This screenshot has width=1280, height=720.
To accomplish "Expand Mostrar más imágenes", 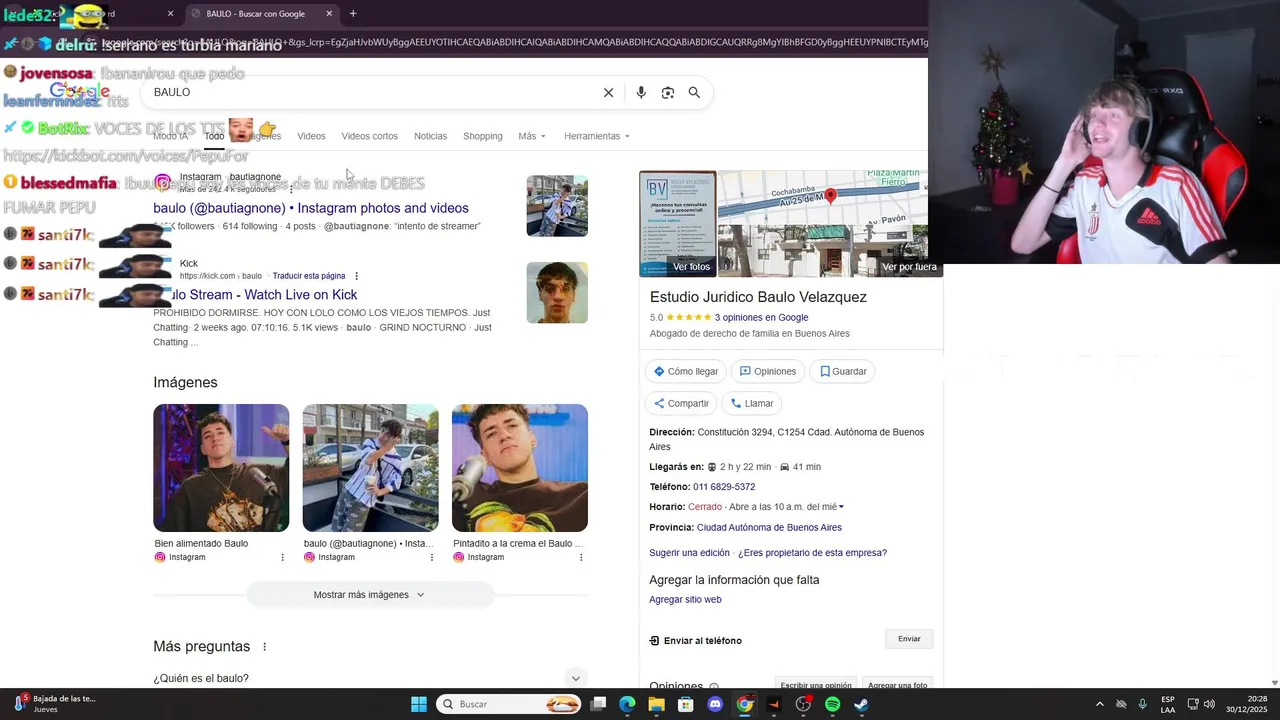I will click(x=370, y=595).
